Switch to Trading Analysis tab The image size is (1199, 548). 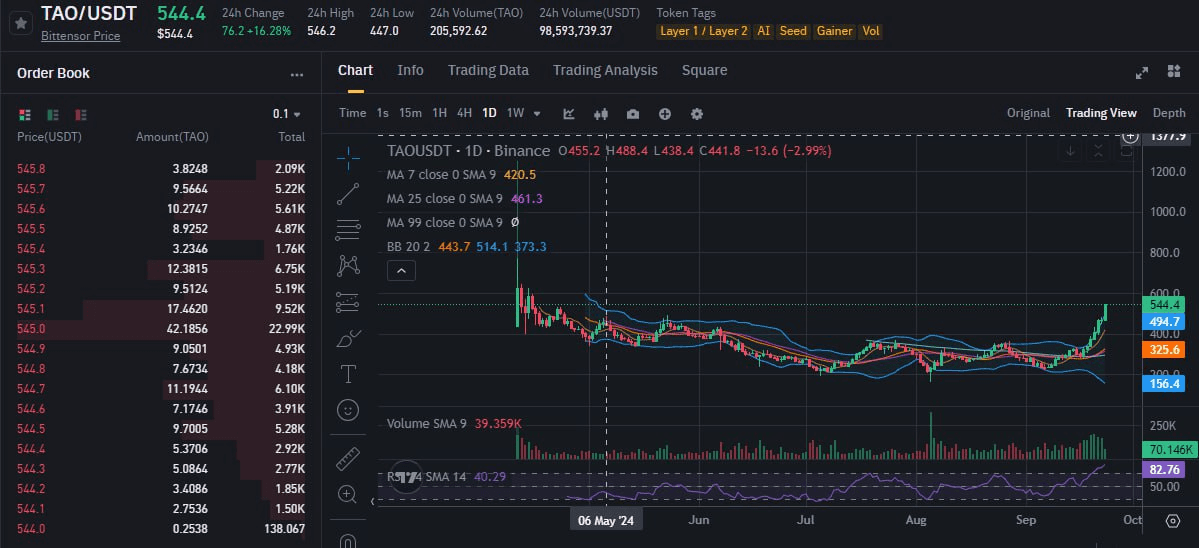click(605, 70)
